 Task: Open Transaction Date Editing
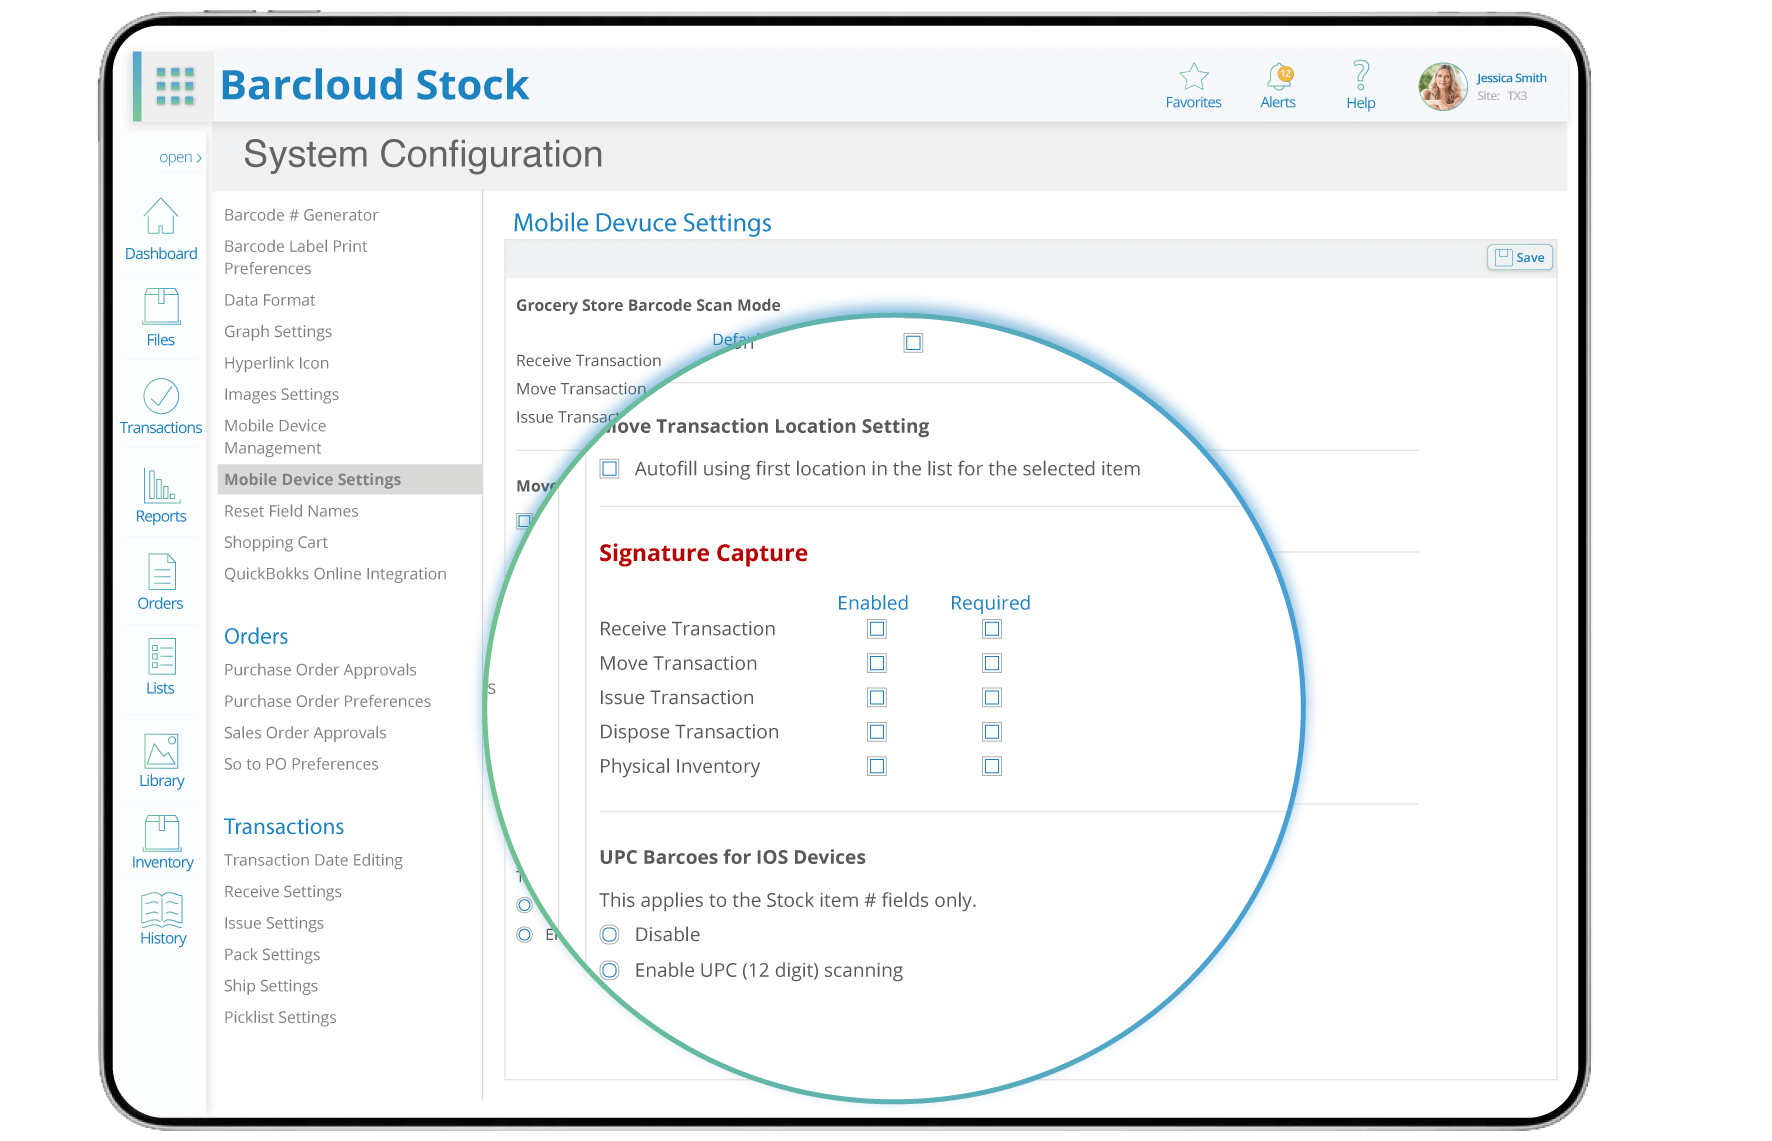313,860
